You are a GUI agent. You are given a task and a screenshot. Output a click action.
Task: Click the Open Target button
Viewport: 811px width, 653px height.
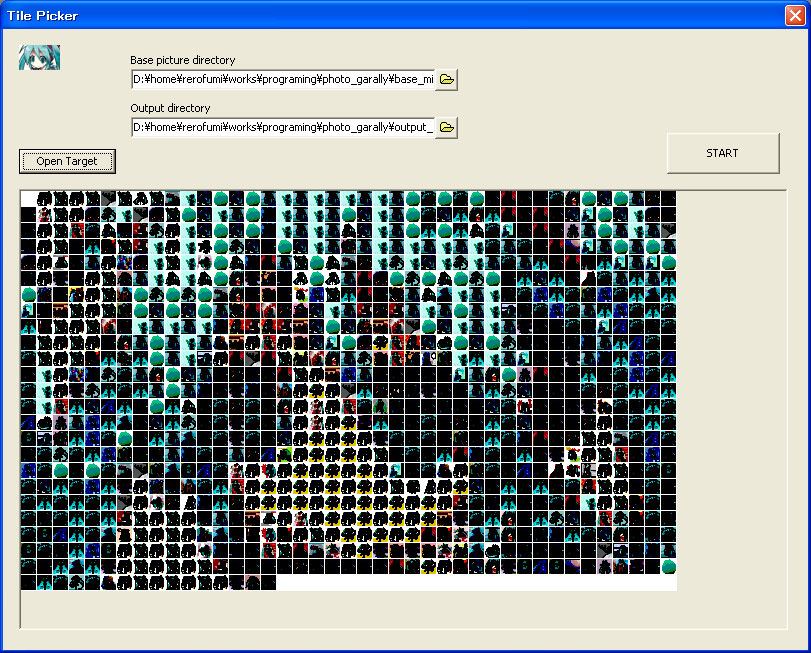[67, 161]
